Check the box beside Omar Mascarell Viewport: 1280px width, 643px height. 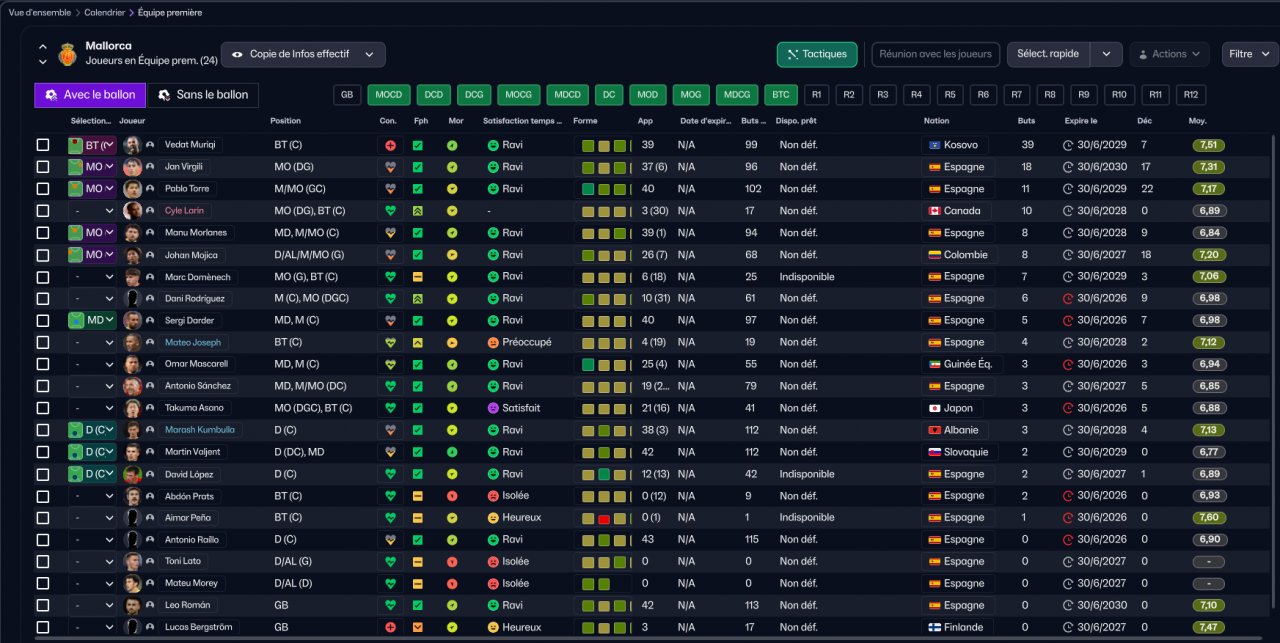[43, 364]
